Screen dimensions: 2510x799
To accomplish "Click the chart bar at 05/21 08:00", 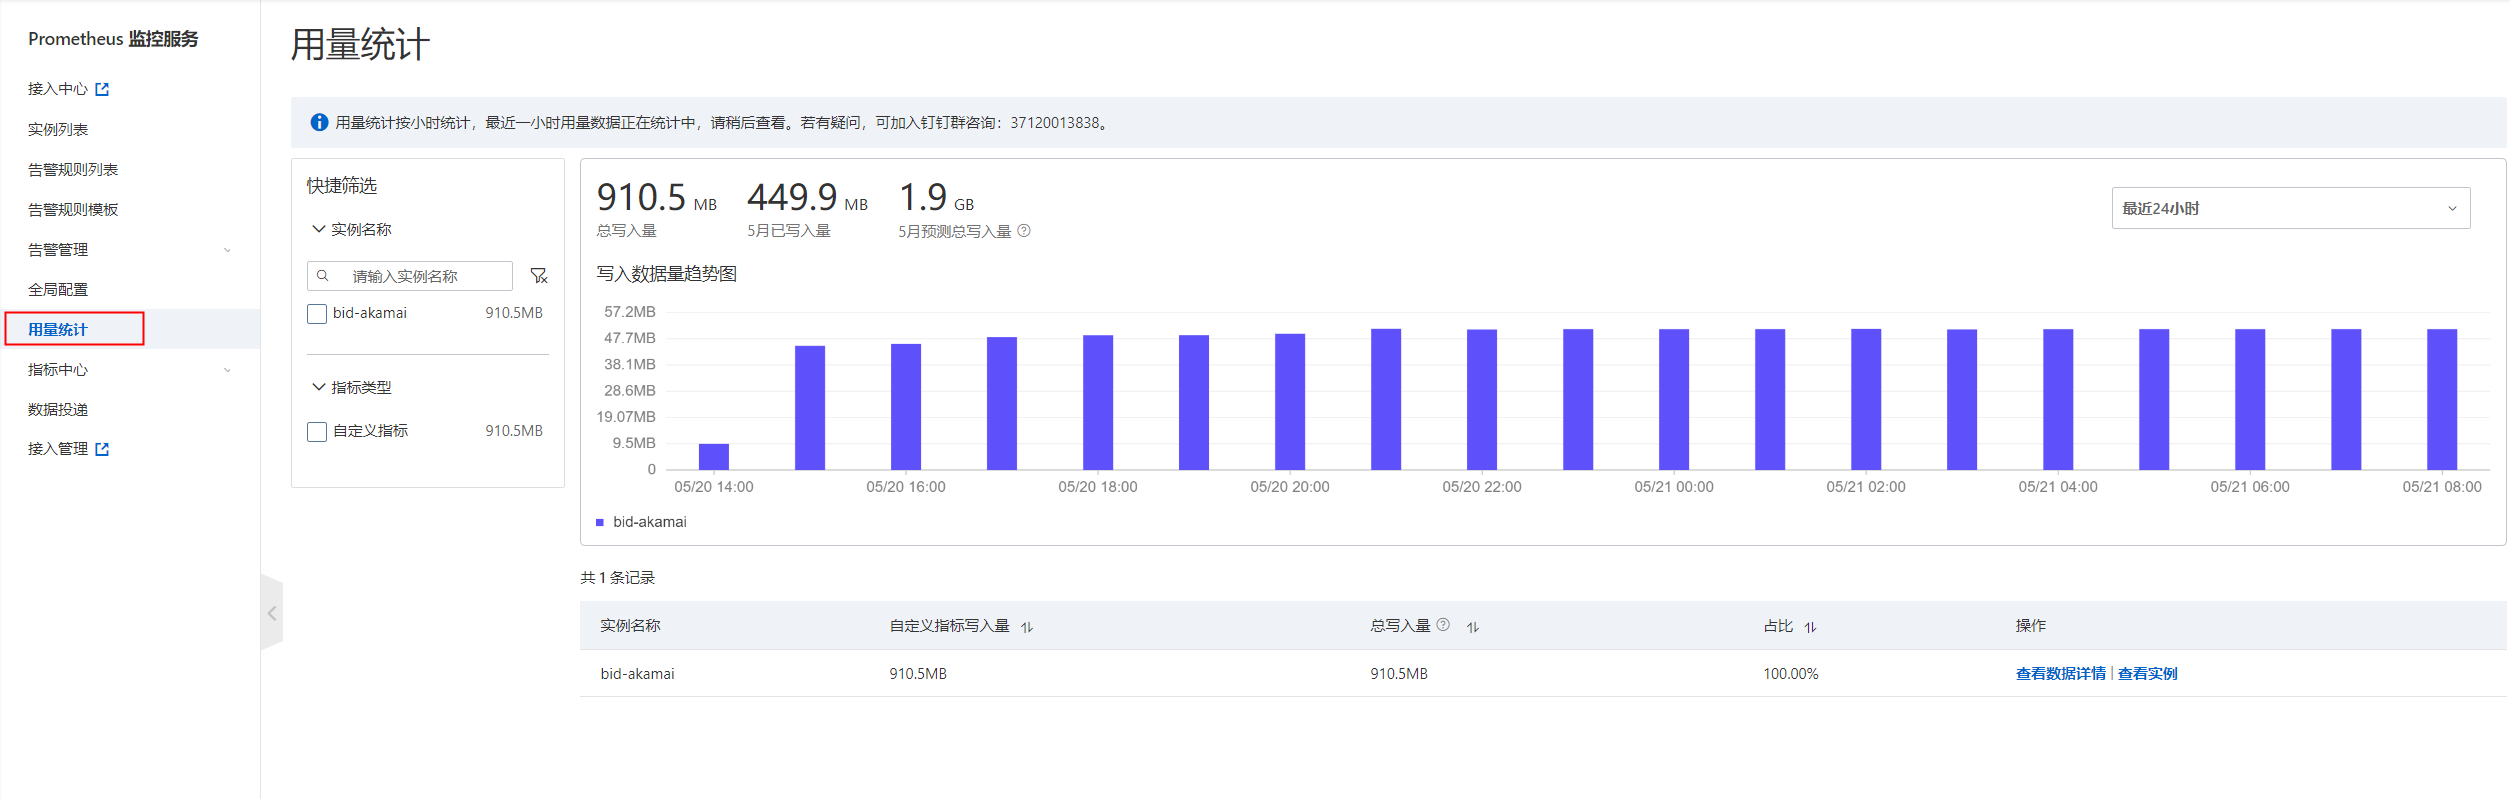I will pyautogui.click(x=2442, y=400).
